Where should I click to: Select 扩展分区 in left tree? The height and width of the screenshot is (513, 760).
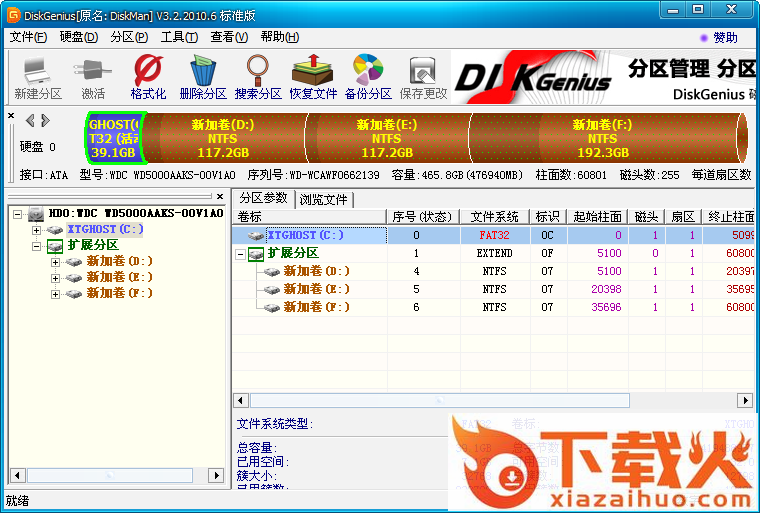click(x=93, y=245)
